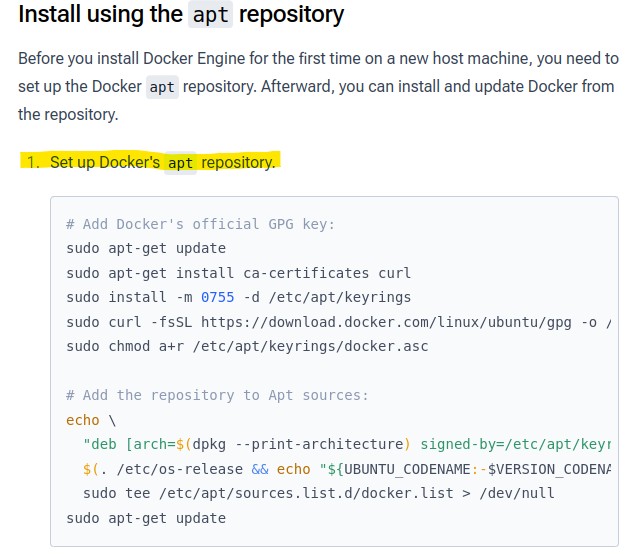Click the 'sudo tee /etc/apt/sources.list.d/docker.list' line
Image resolution: width=638 pixels, height=560 pixels.
click(319, 493)
